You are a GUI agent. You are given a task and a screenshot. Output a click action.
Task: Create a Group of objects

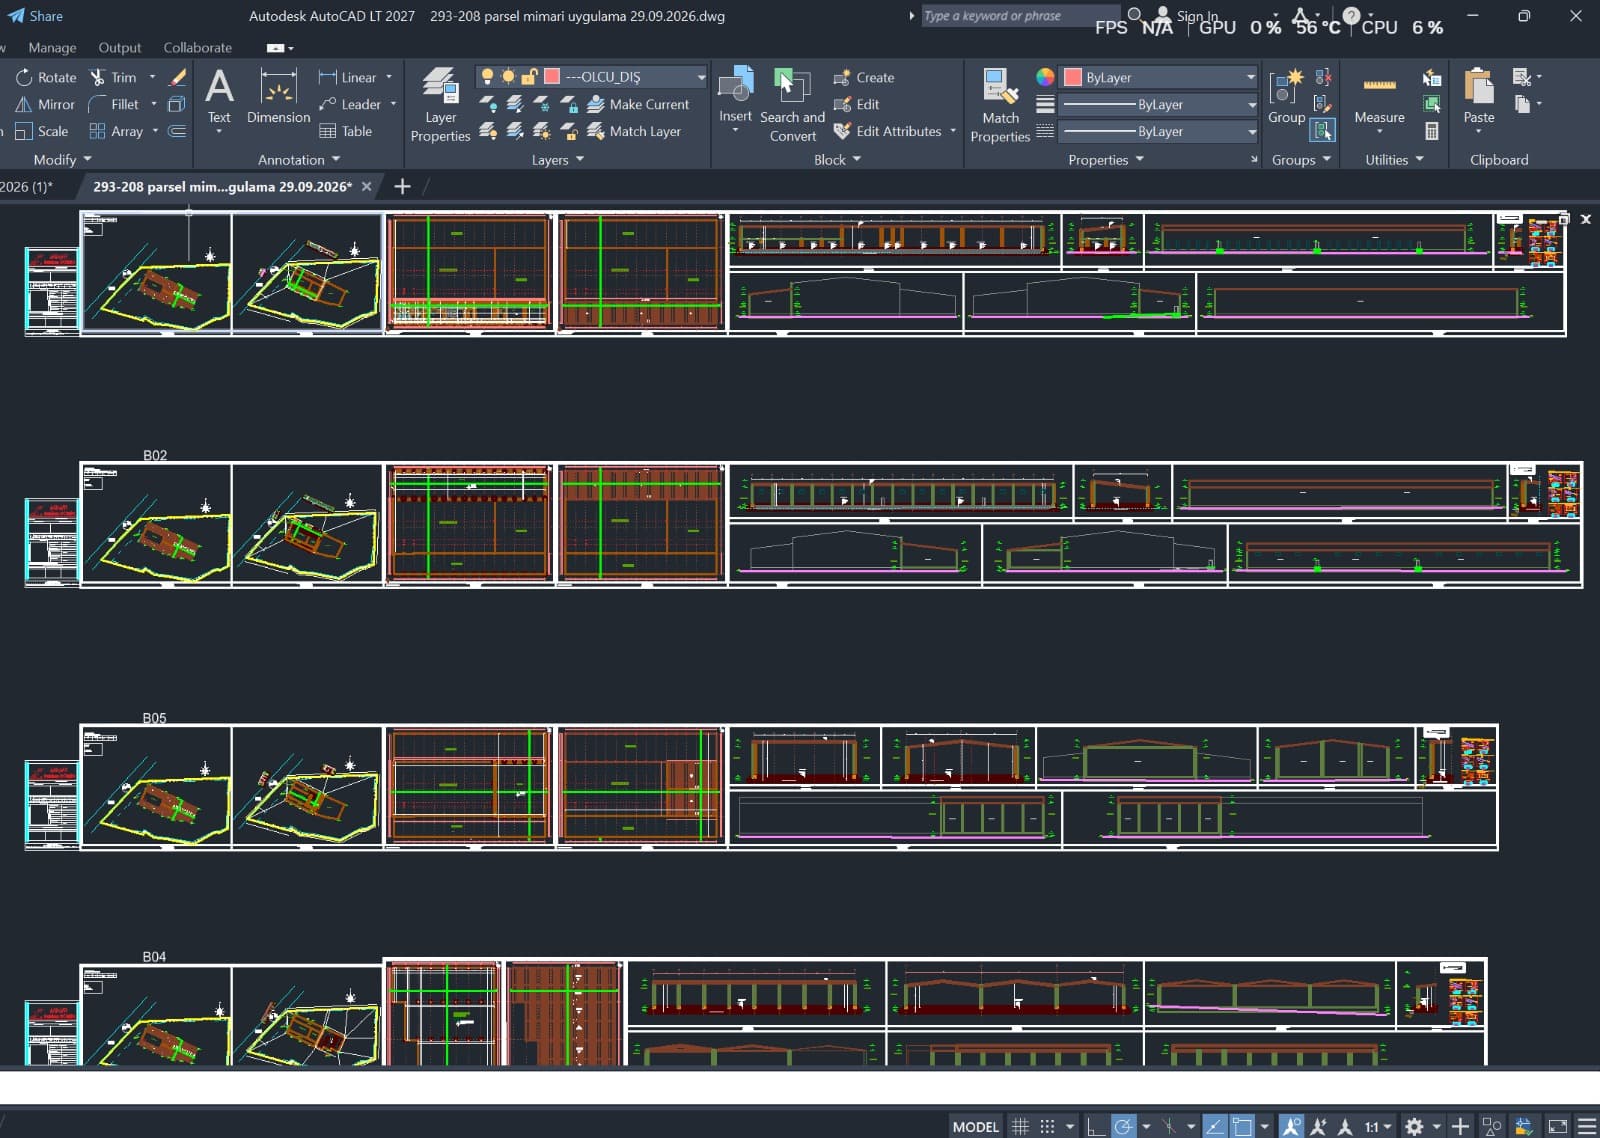pyautogui.click(x=1286, y=97)
